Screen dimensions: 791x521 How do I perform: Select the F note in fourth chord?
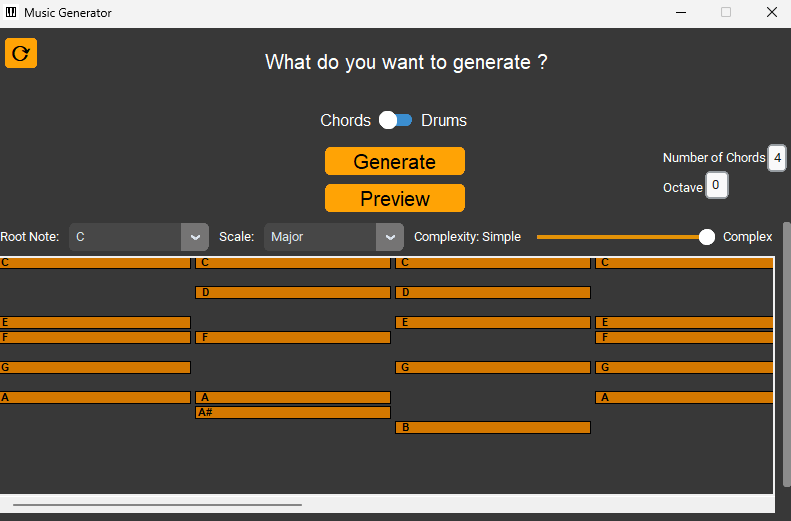pyautogui.click(x=684, y=337)
